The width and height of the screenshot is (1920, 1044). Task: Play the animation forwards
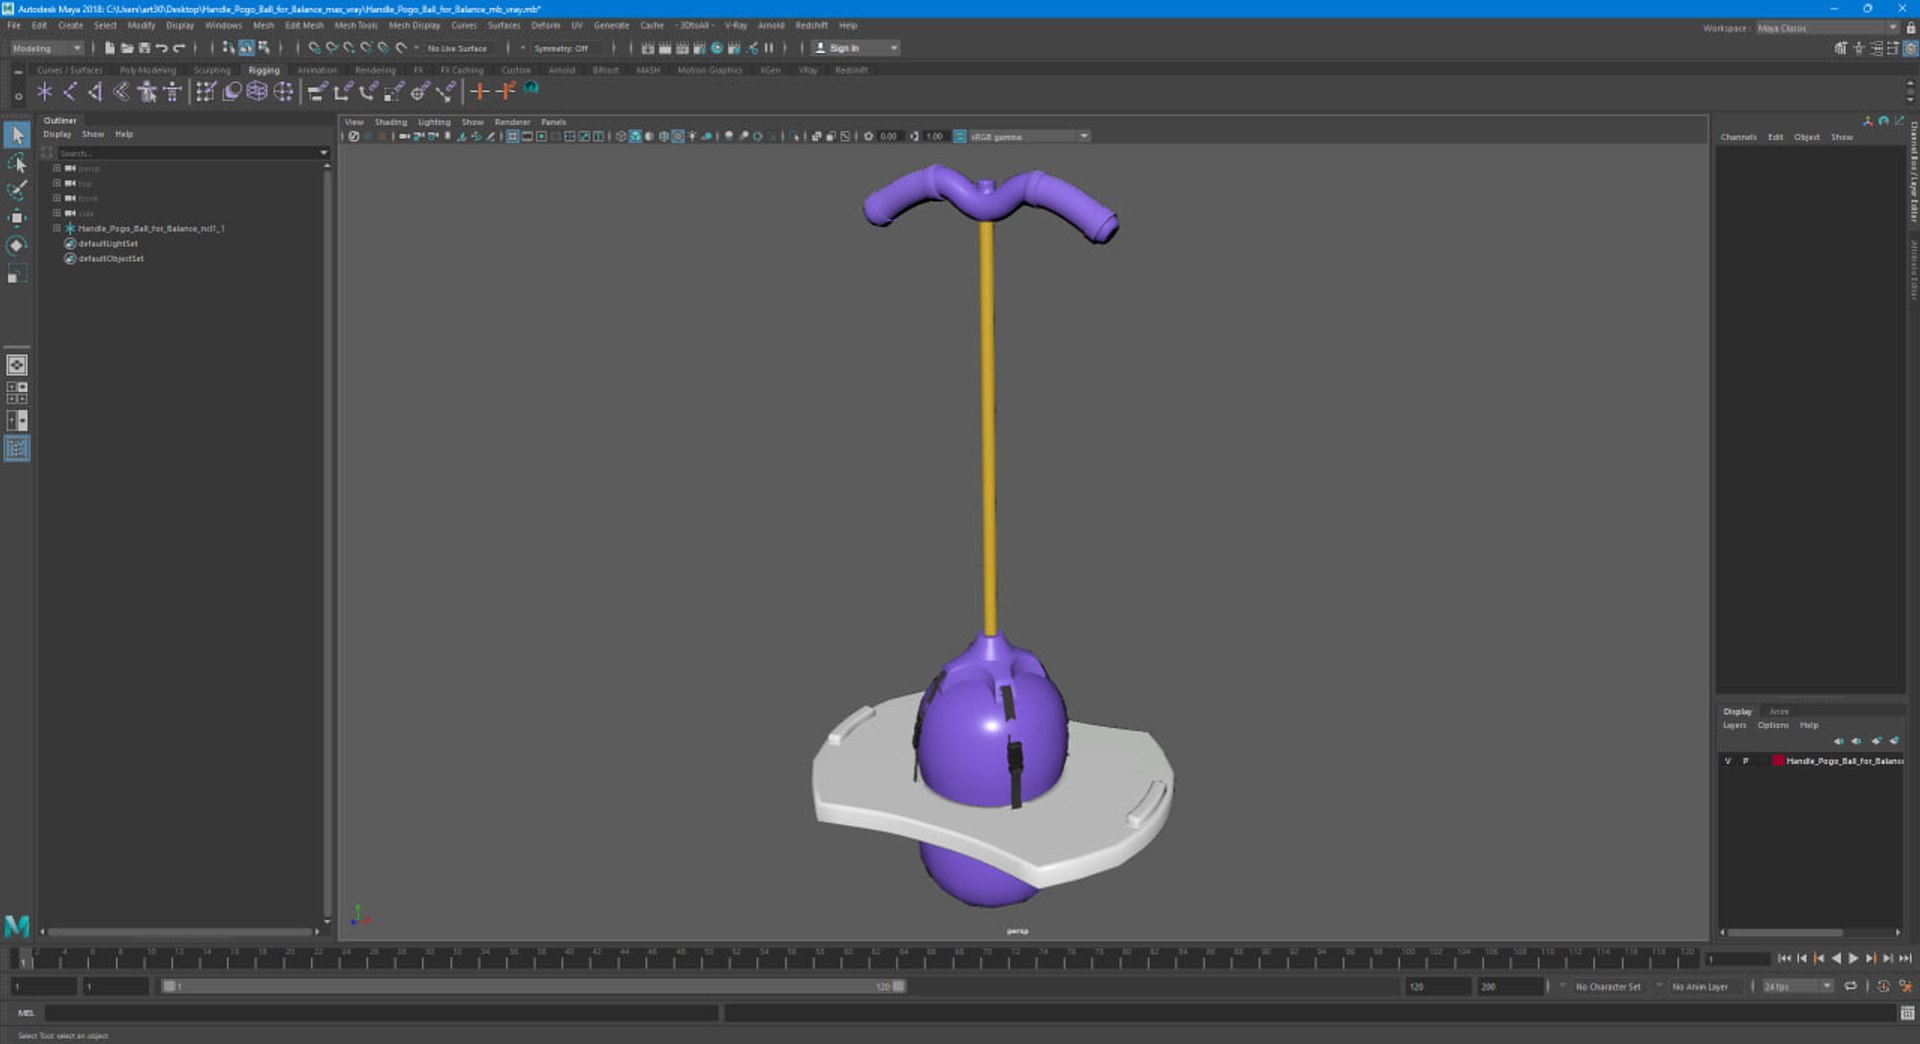point(1853,958)
